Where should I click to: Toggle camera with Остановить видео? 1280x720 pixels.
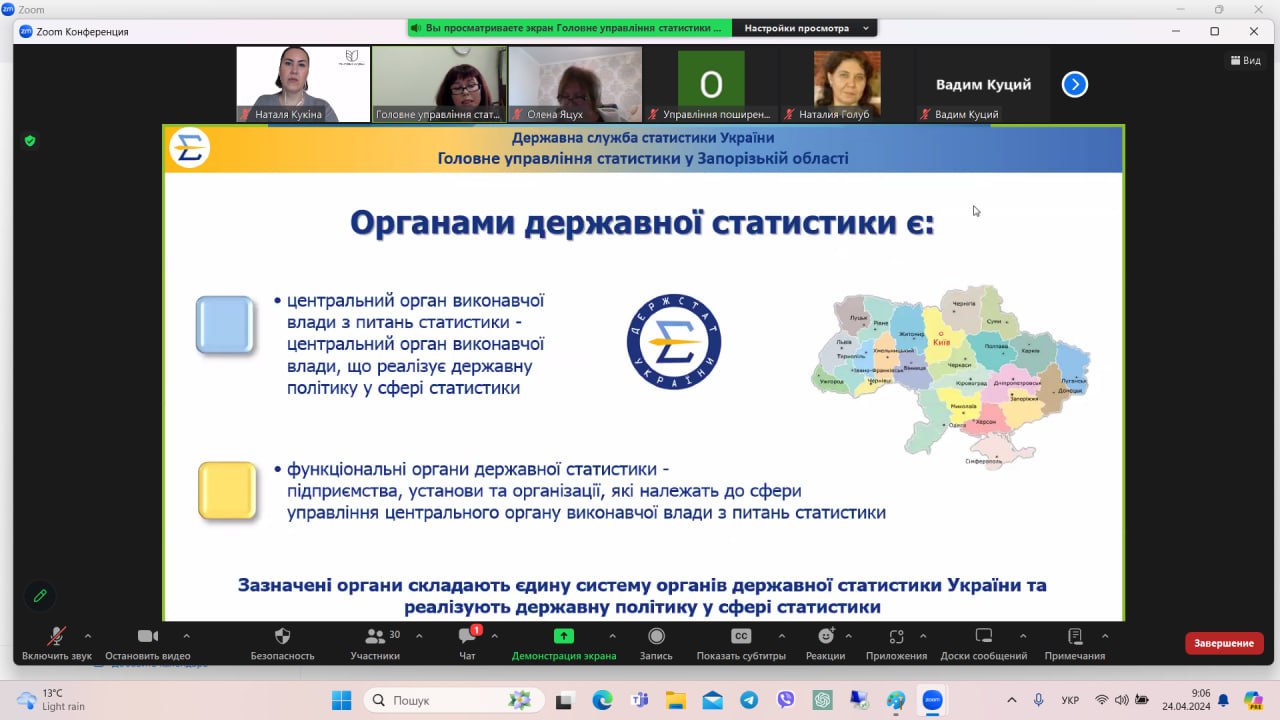tap(148, 637)
